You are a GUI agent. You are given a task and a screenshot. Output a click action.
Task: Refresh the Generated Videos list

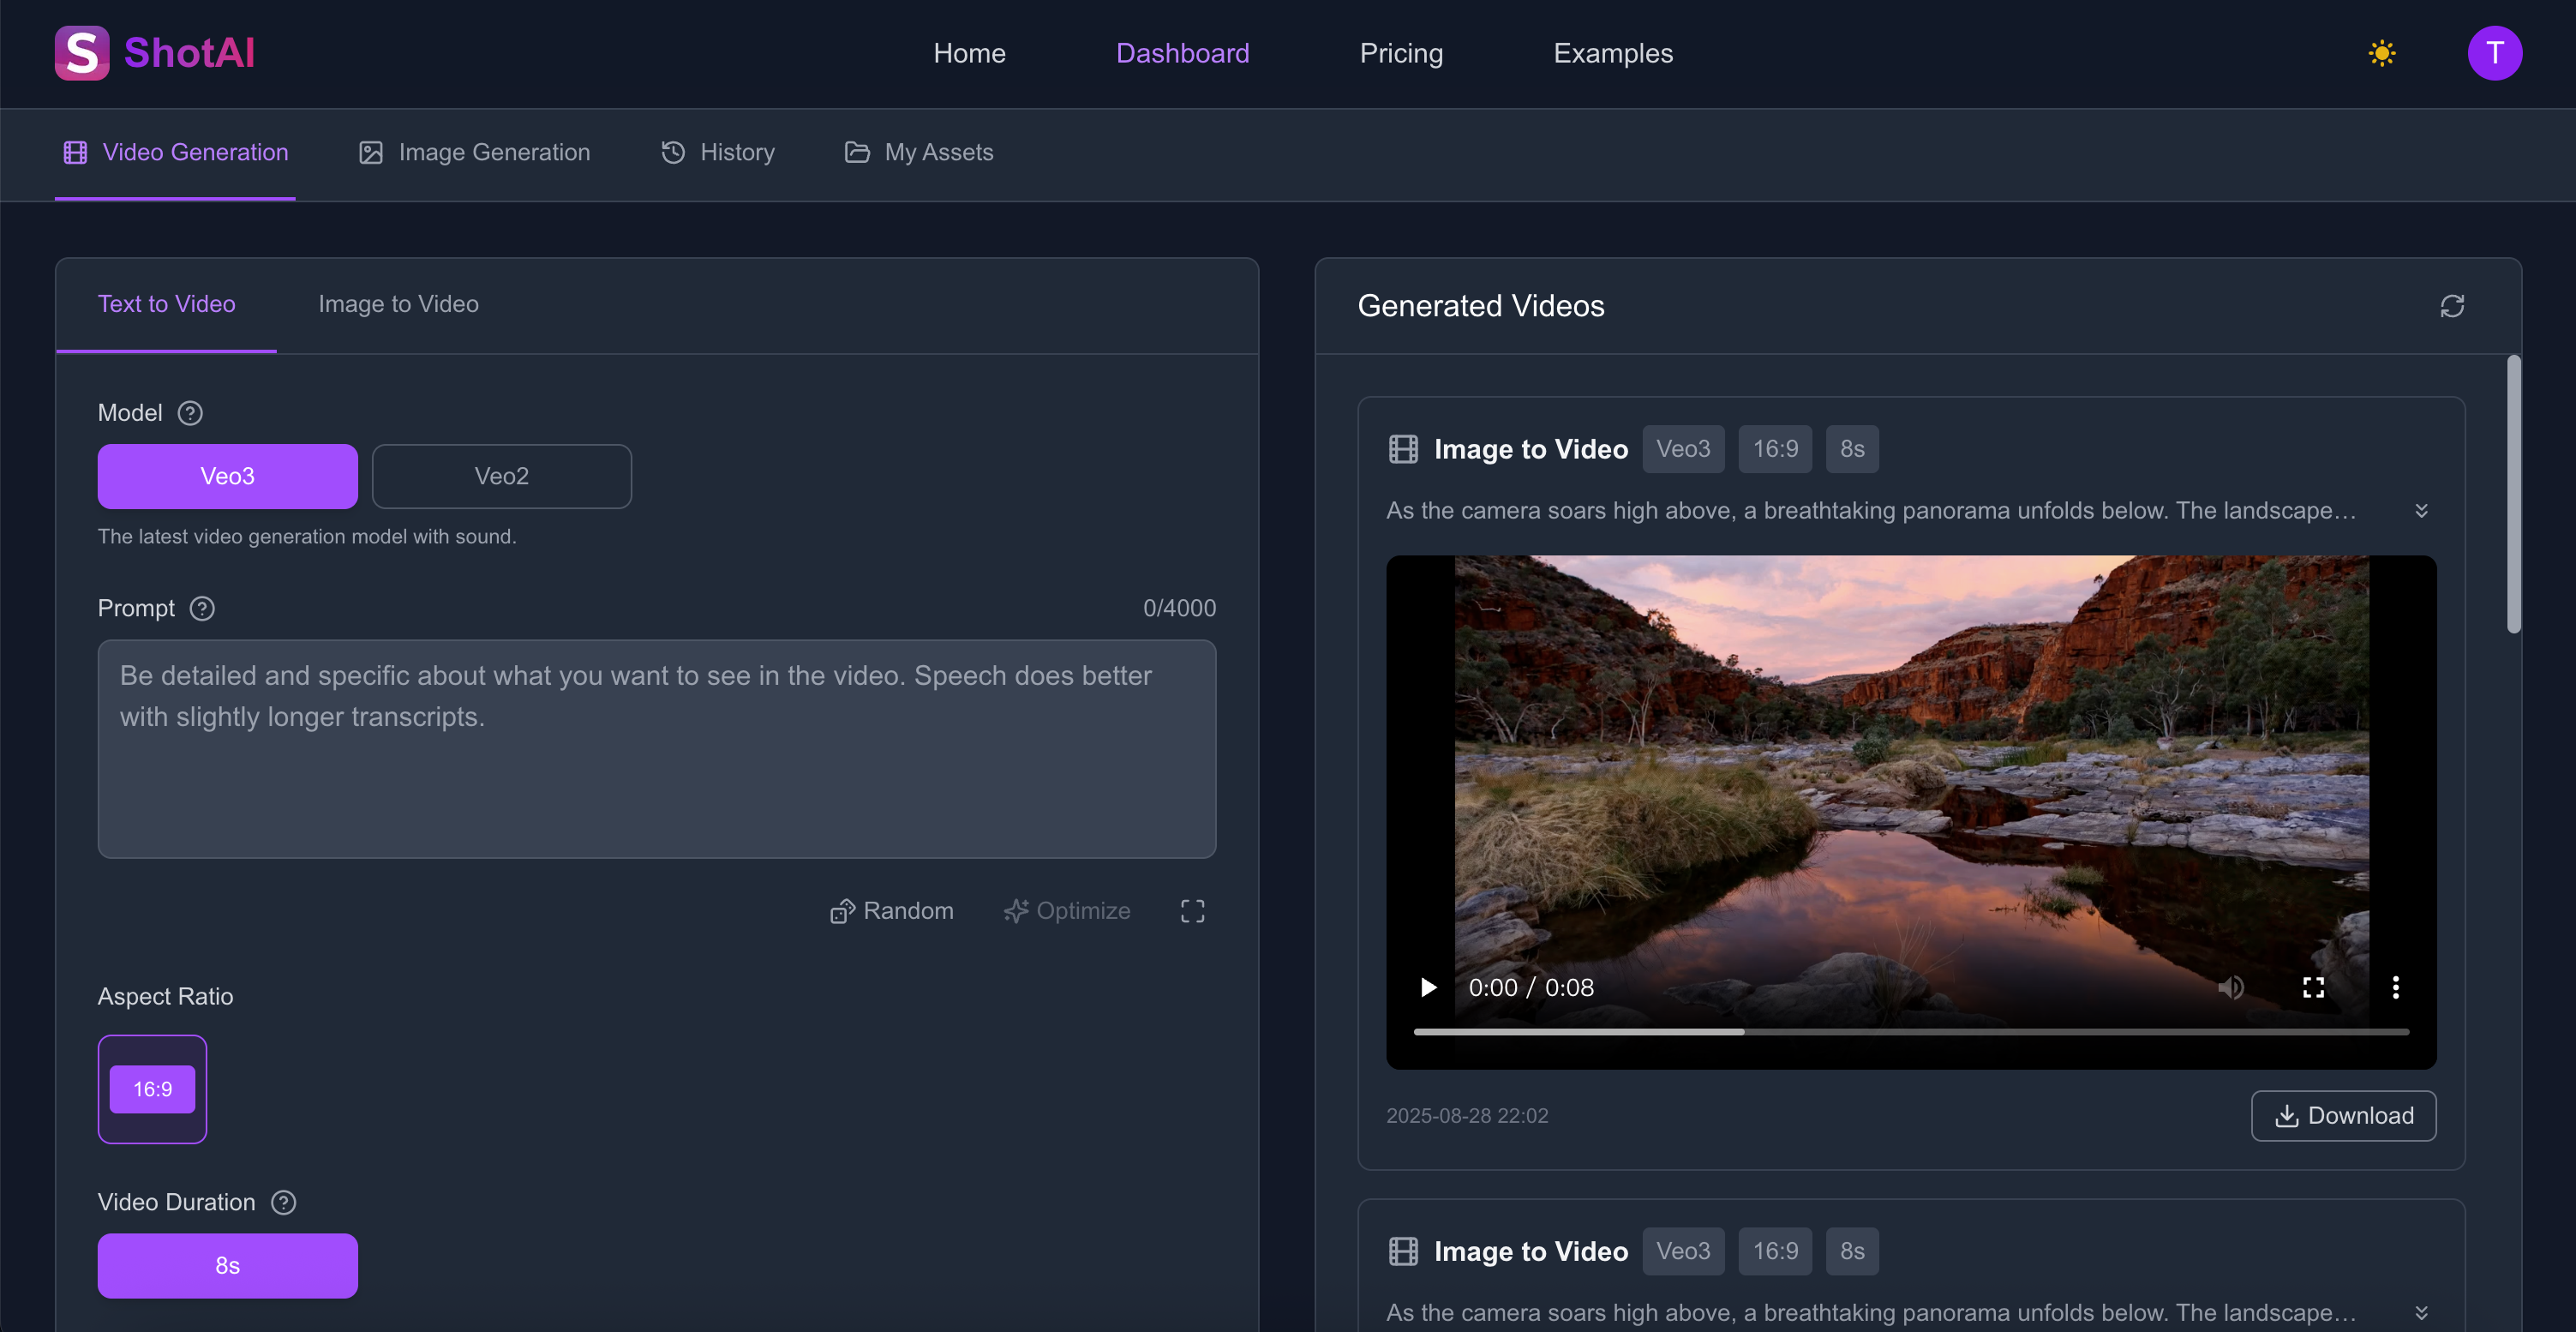(2452, 306)
